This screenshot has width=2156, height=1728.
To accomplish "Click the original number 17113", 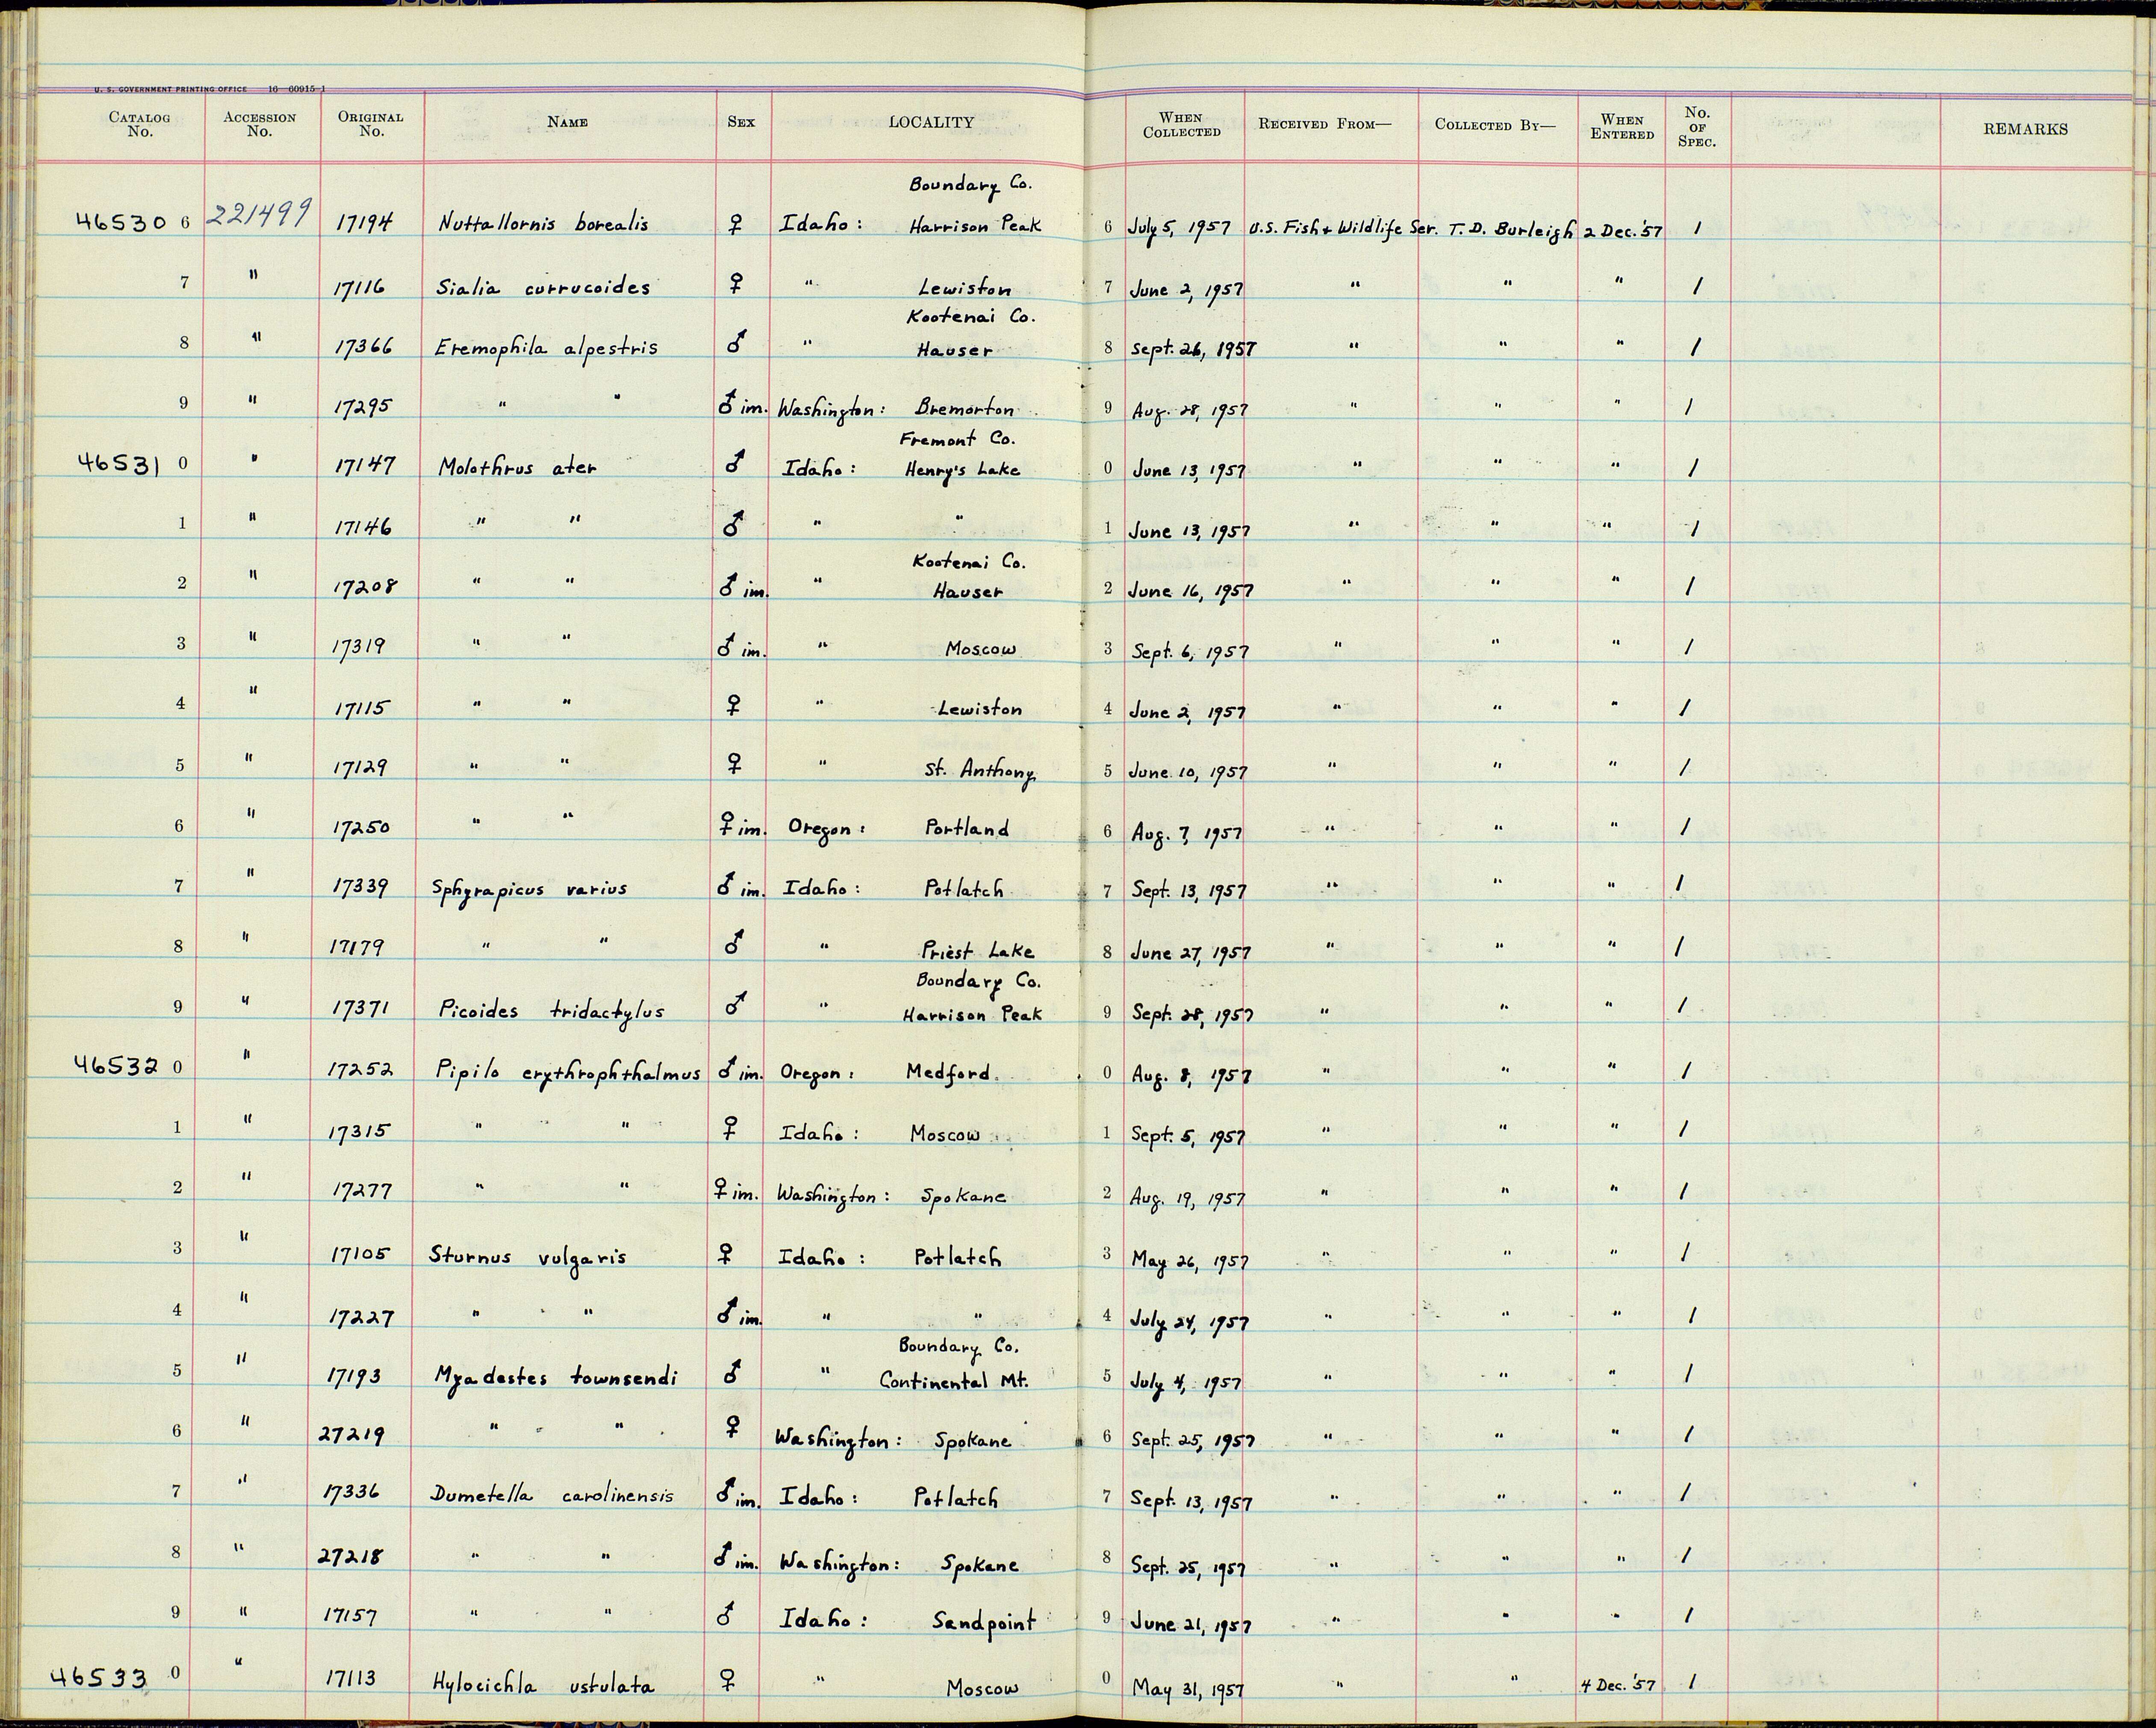I will click(350, 1679).
